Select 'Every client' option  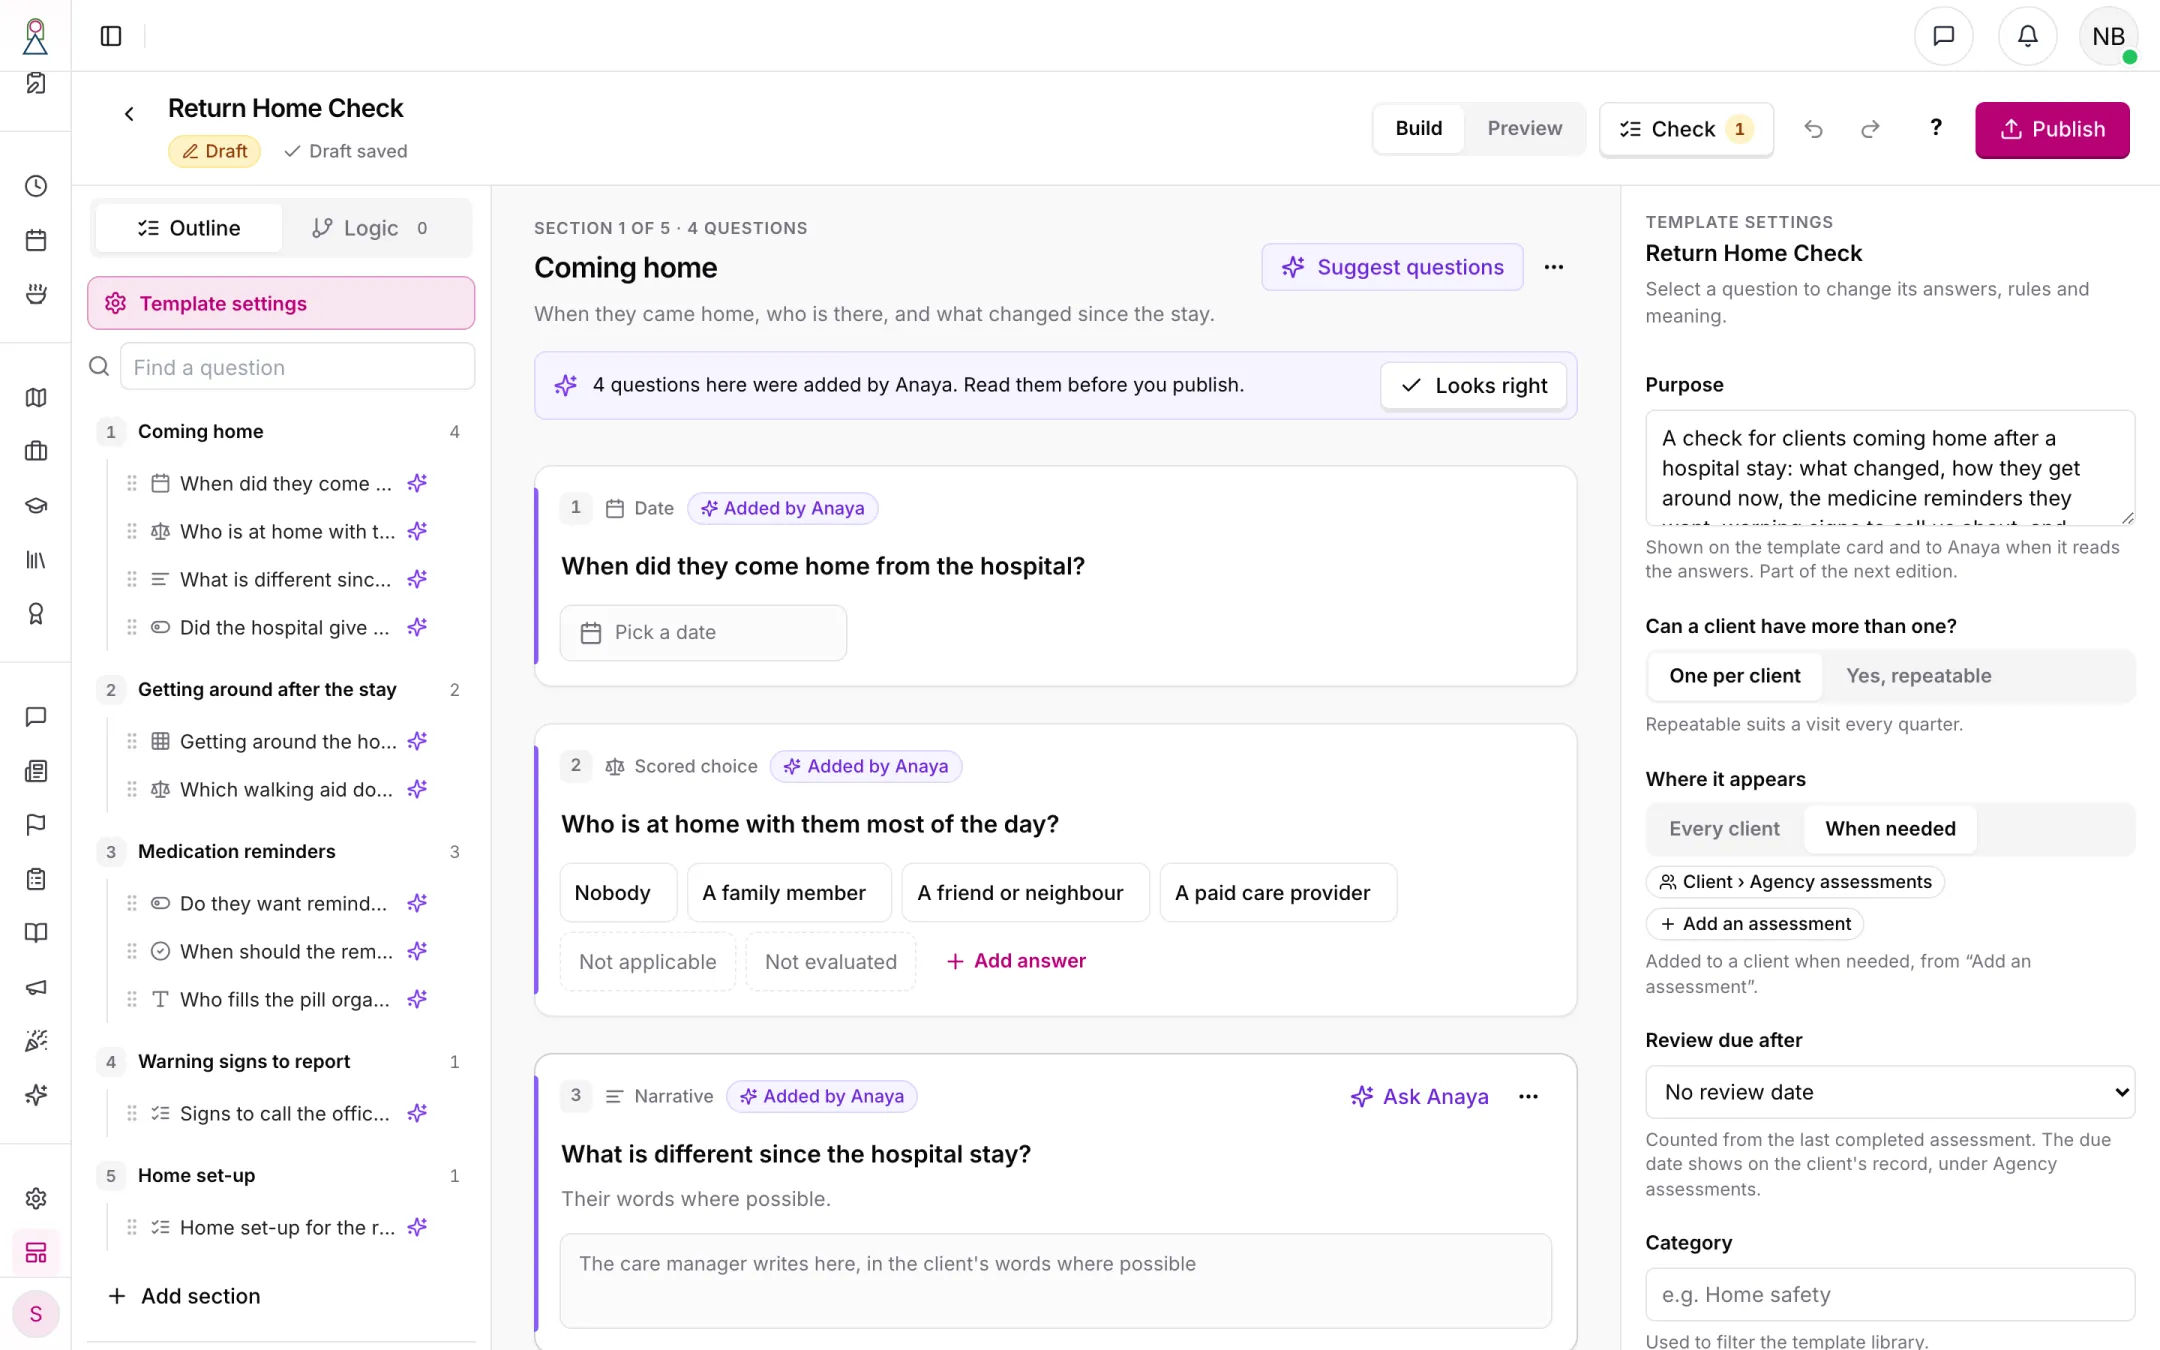1724,829
